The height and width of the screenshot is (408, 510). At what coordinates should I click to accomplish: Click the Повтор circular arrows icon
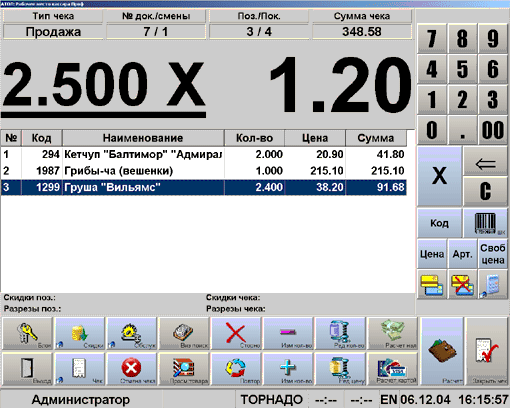click(x=236, y=369)
